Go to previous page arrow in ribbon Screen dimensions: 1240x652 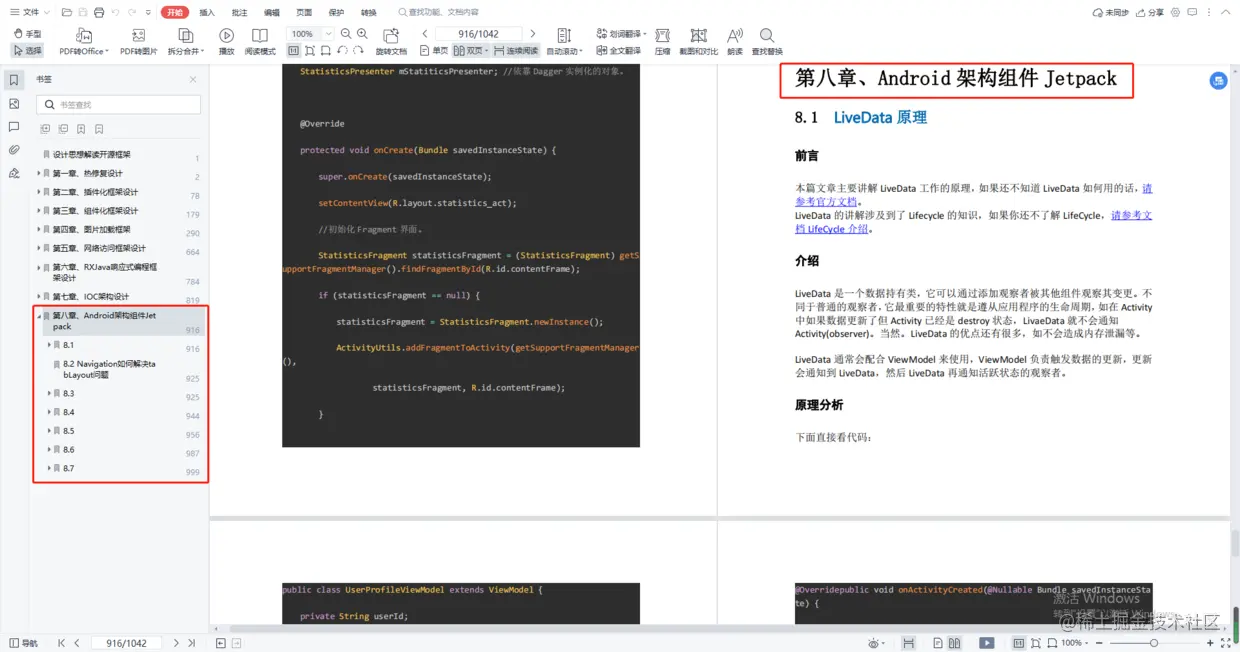click(x=425, y=34)
